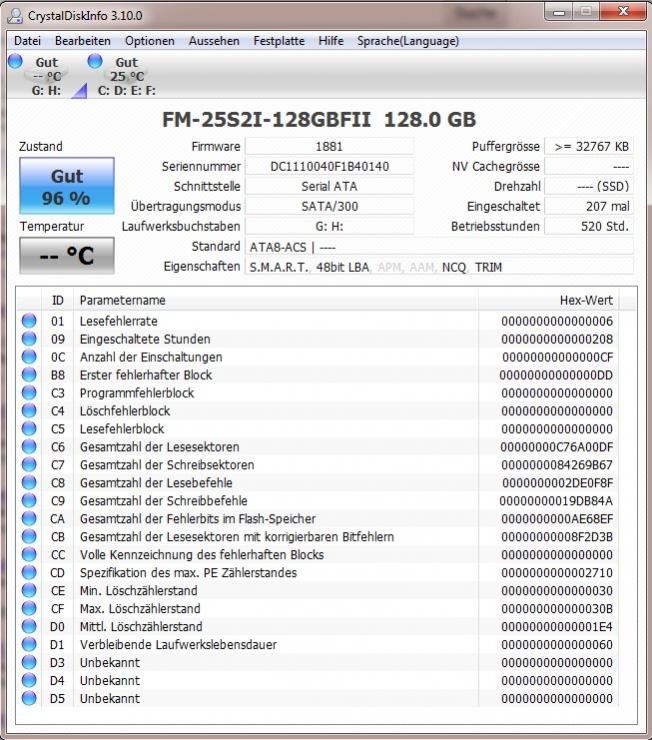Click the Seriennummer field DC1110040F1B40140
Screen dimensions: 652x740
click(x=329, y=166)
